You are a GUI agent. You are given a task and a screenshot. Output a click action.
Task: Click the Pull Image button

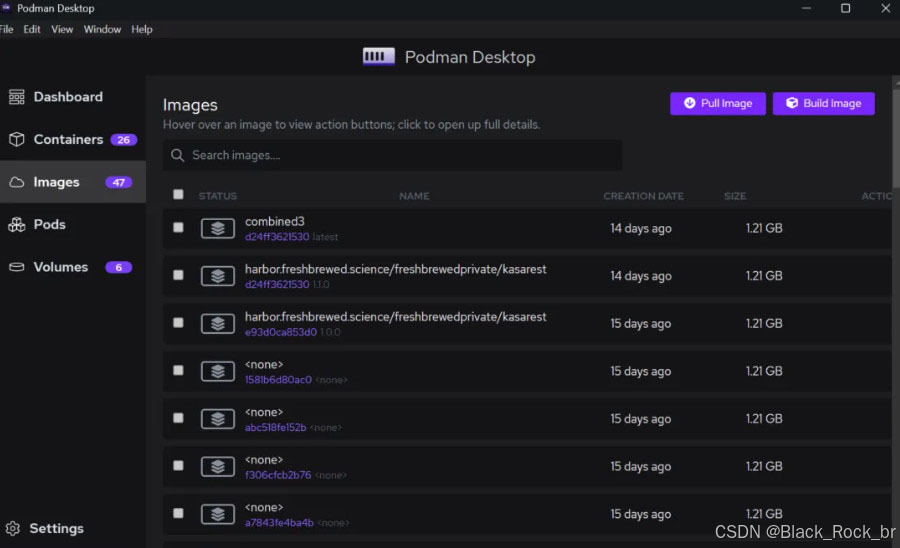pyautogui.click(x=717, y=103)
